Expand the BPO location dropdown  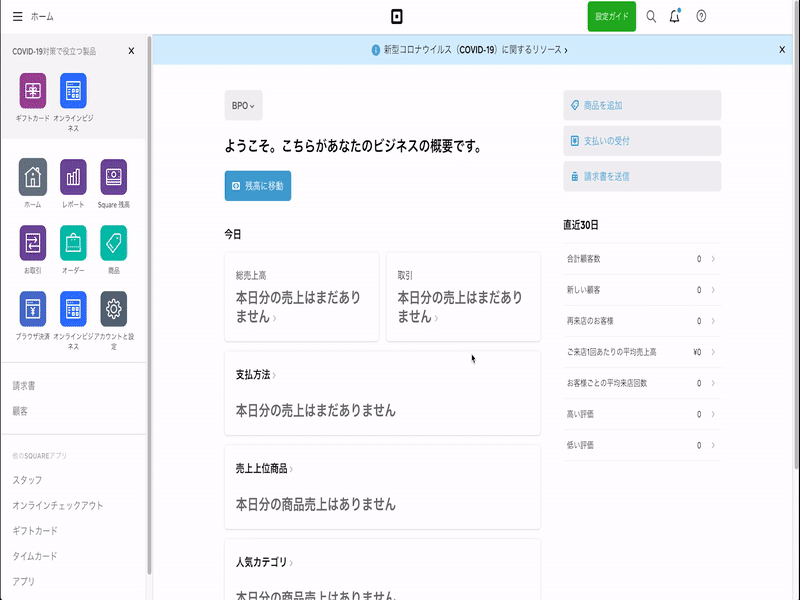point(243,105)
